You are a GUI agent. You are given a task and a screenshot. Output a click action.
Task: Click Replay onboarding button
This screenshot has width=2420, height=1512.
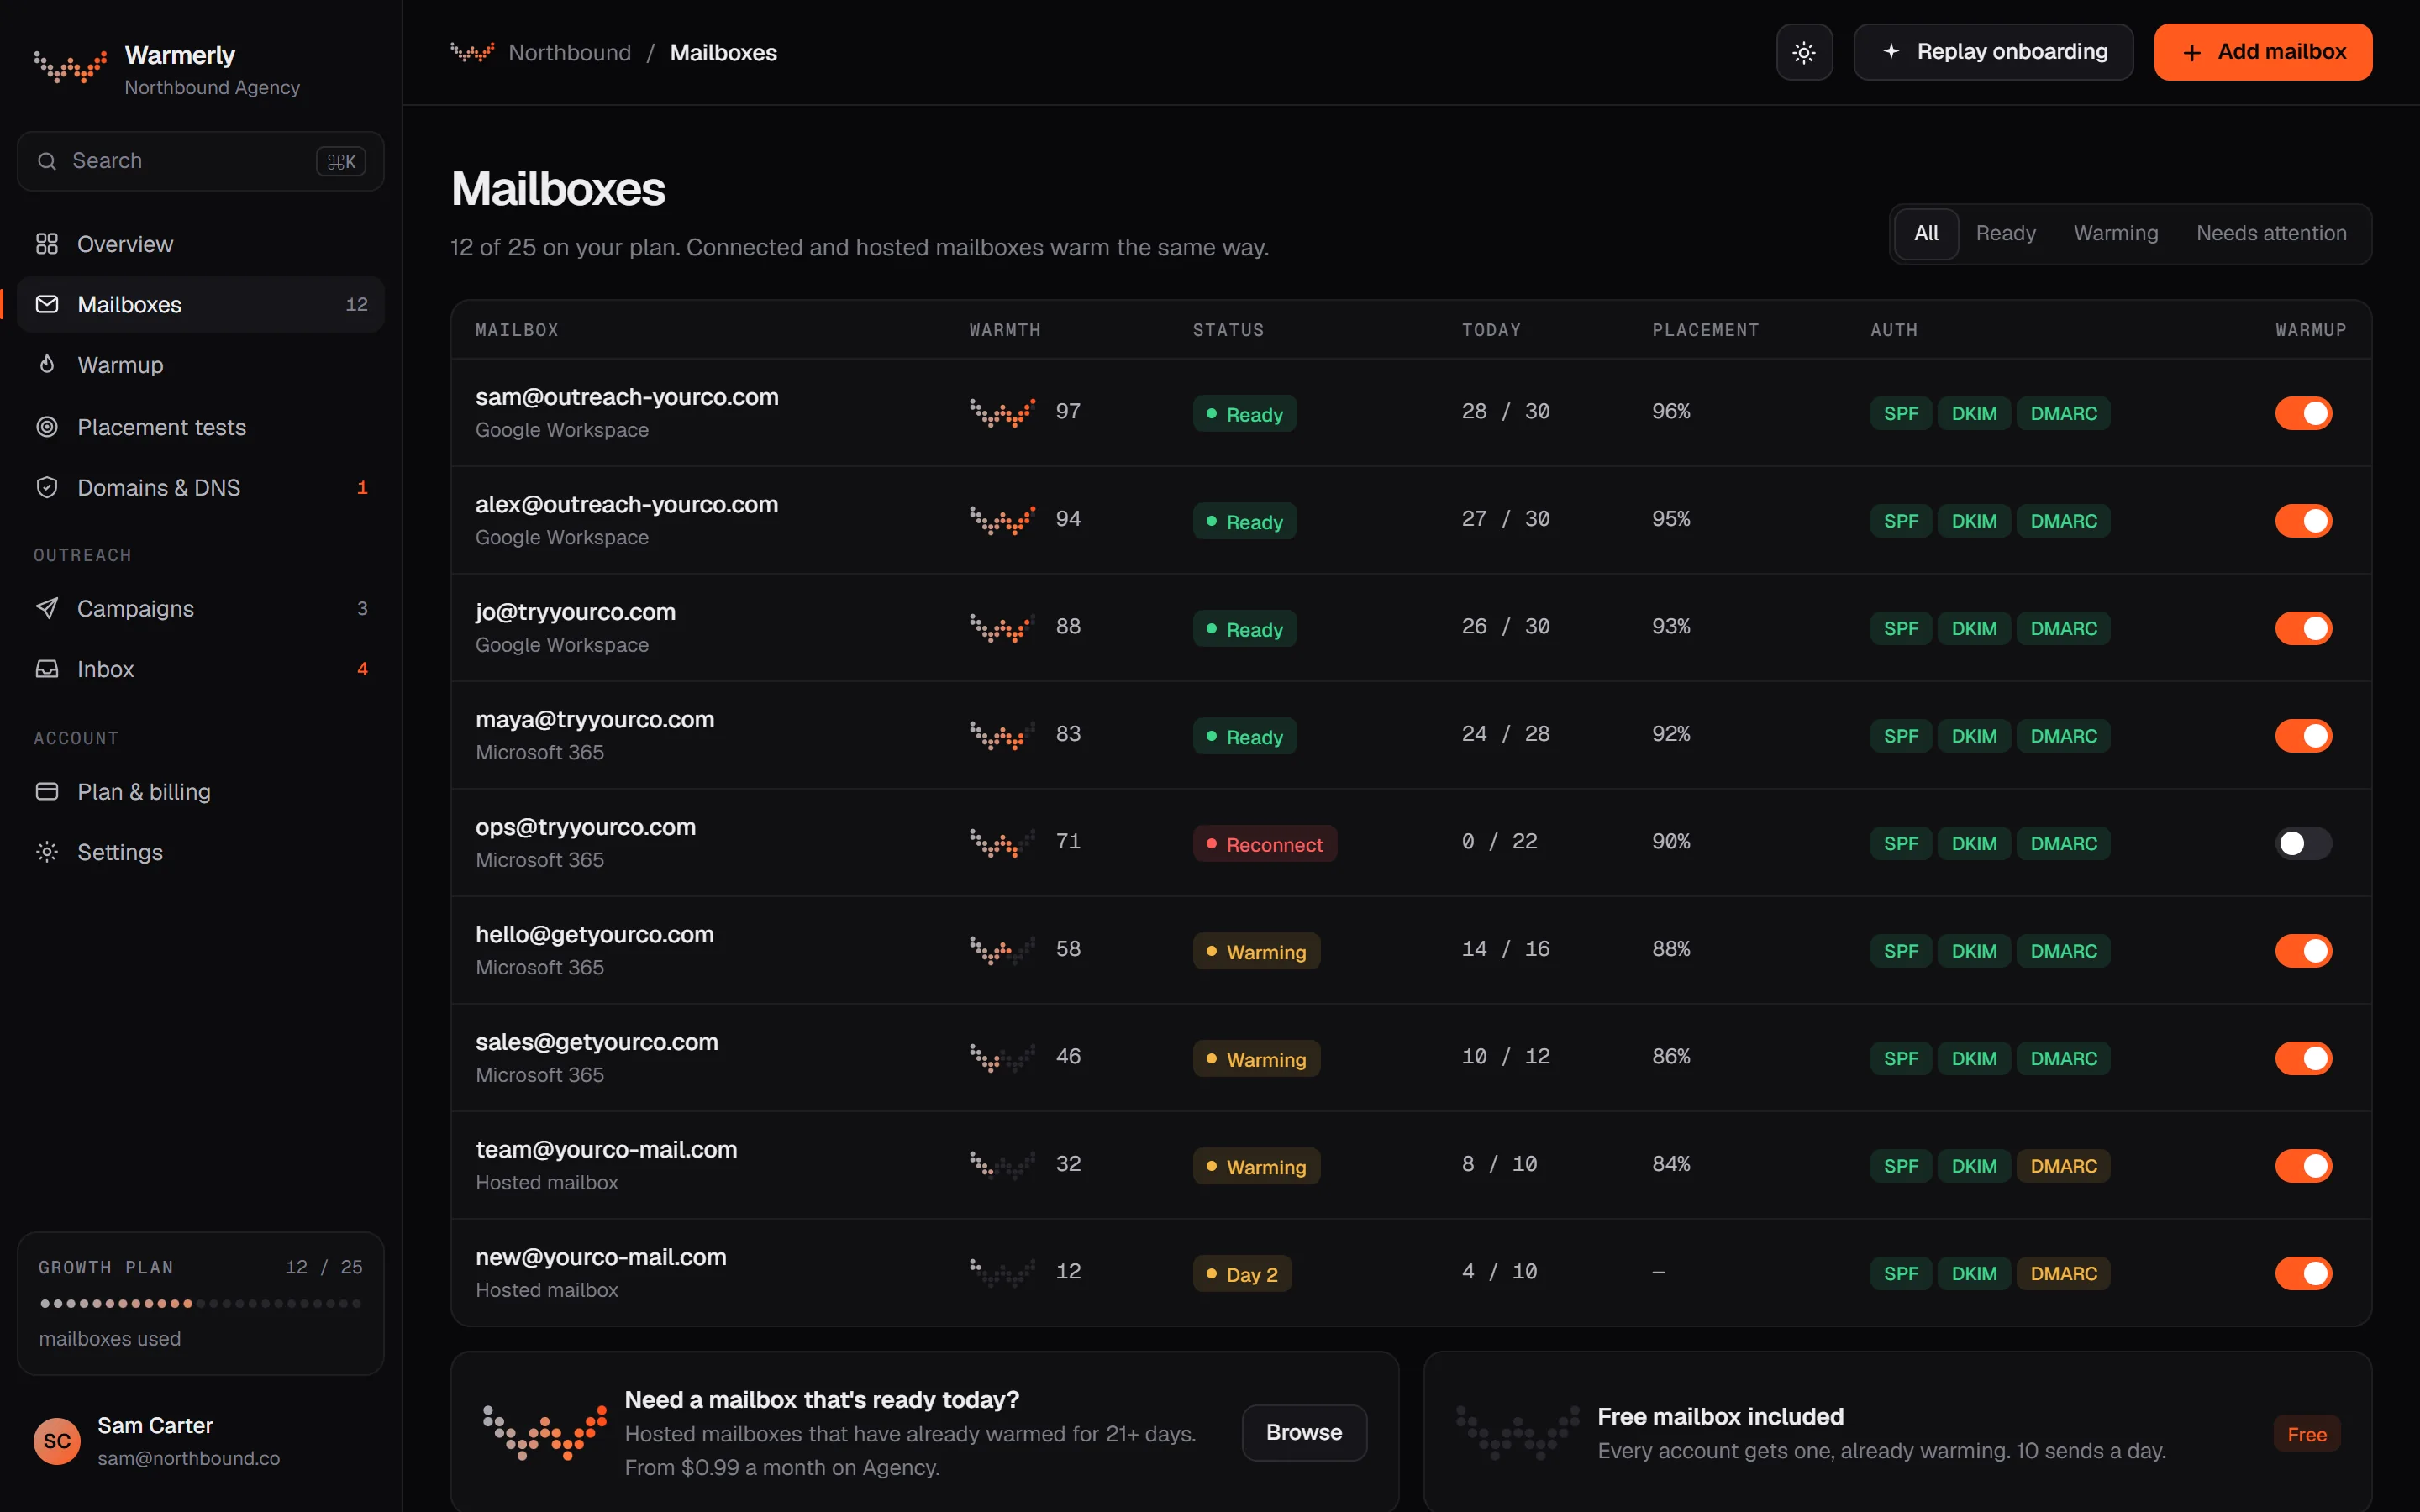pyautogui.click(x=1993, y=52)
